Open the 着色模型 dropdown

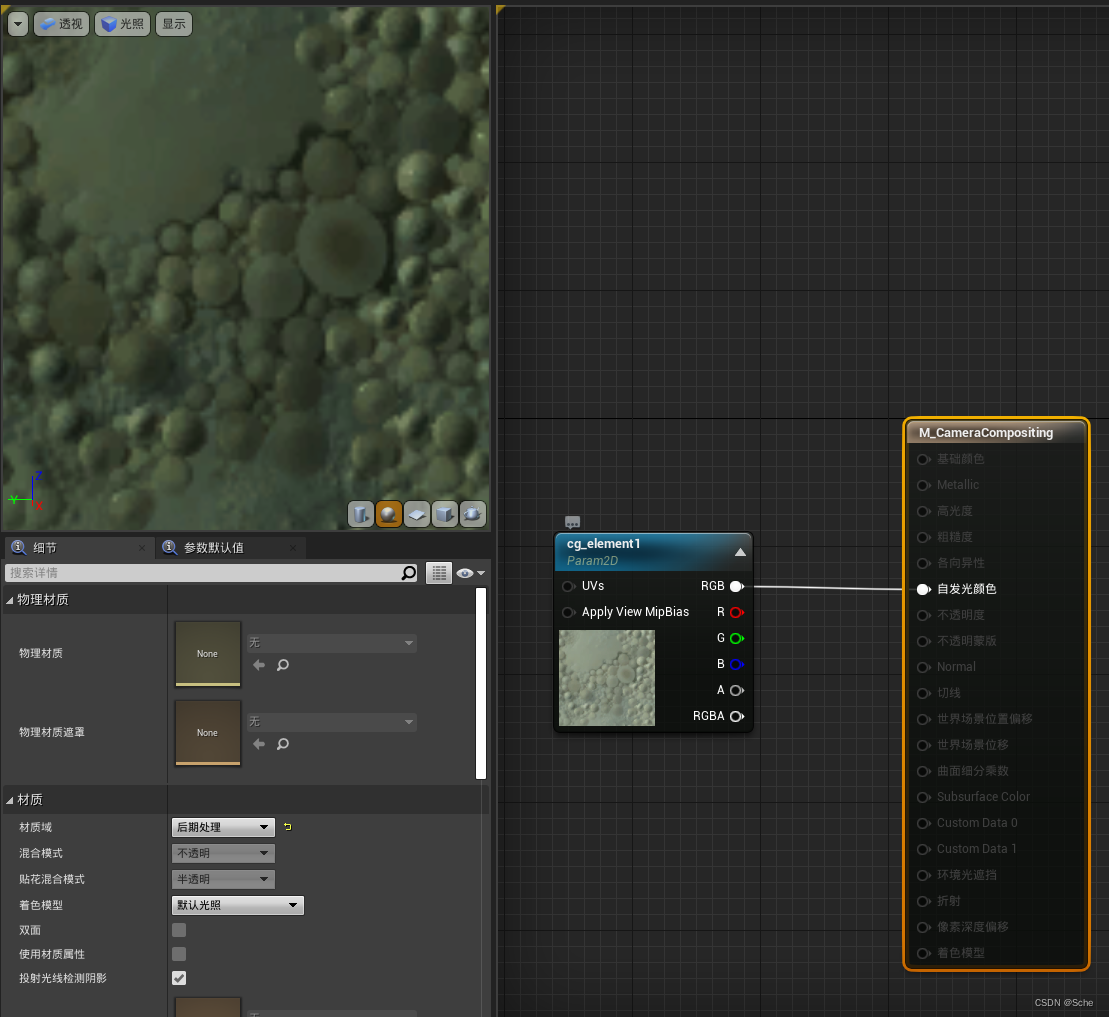[x=237, y=905]
